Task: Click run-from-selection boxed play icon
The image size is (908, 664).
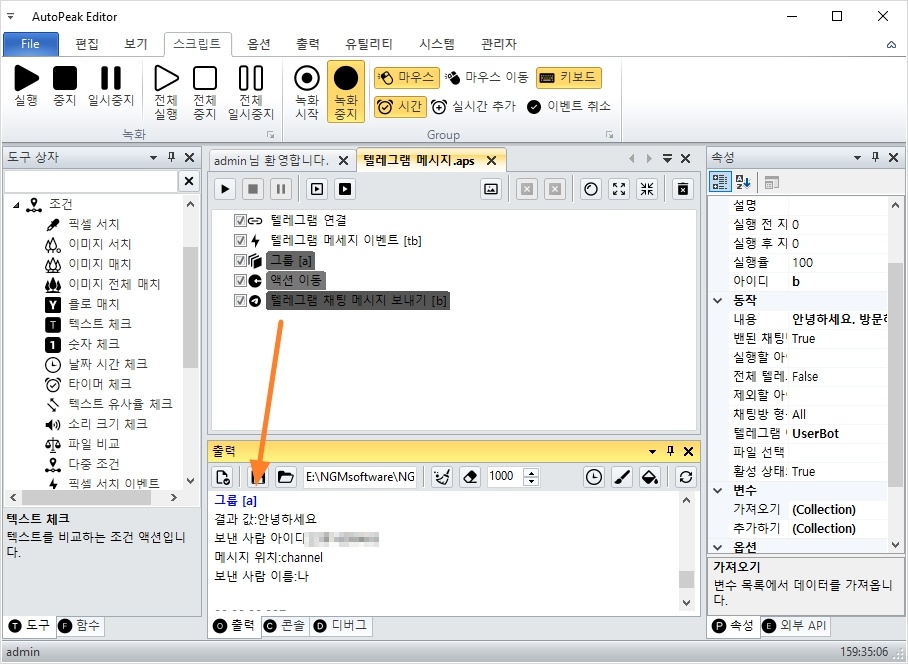Action: [317, 189]
